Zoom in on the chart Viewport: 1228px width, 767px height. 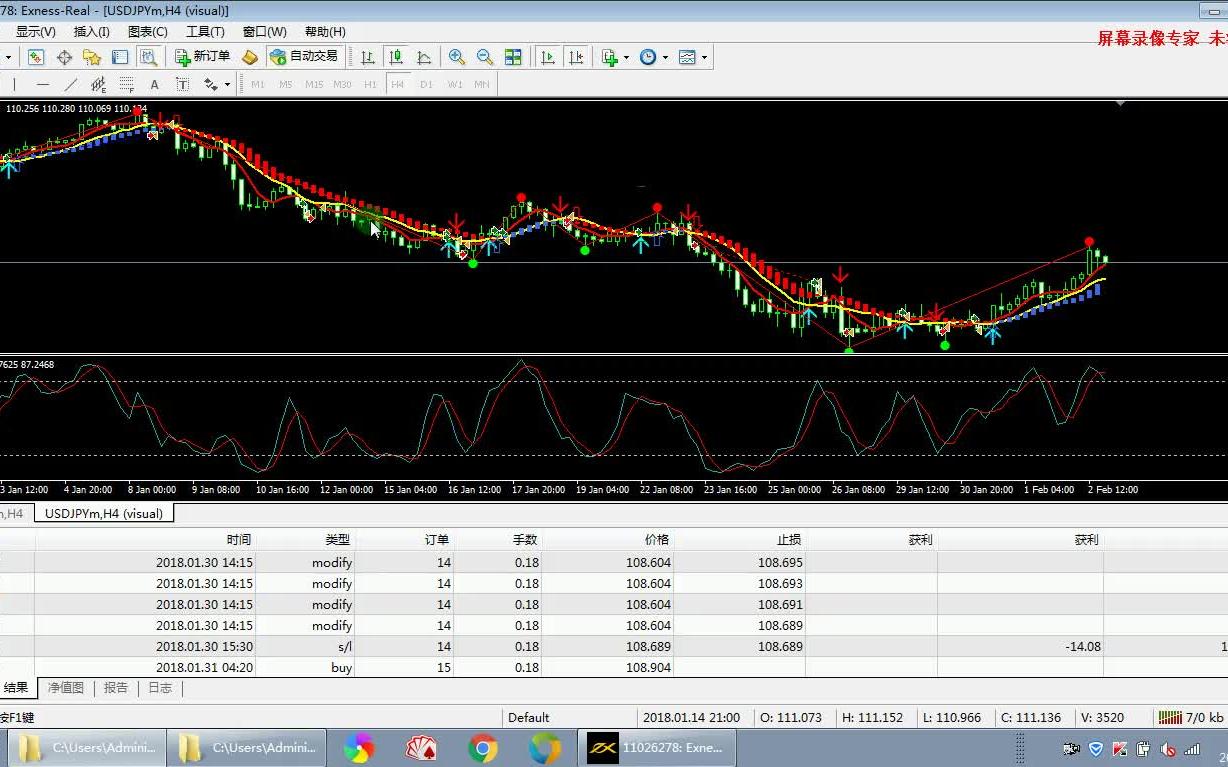pyautogui.click(x=457, y=57)
